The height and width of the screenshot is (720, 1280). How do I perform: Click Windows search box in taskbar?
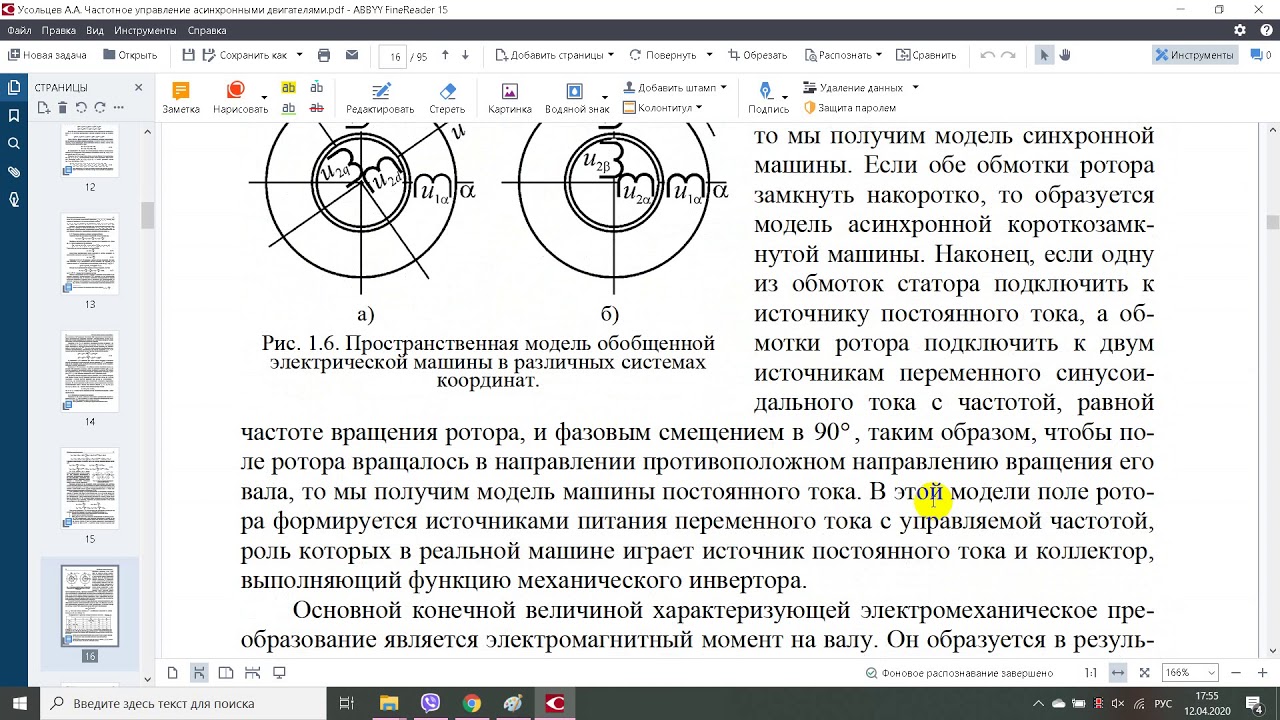coord(181,703)
